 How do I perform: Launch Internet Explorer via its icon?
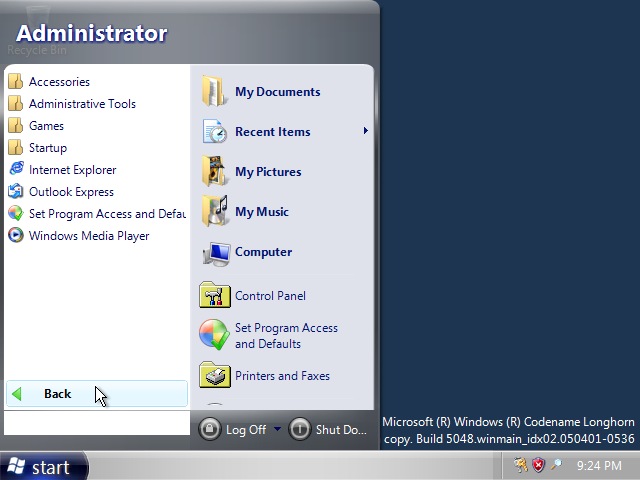tap(16, 169)
